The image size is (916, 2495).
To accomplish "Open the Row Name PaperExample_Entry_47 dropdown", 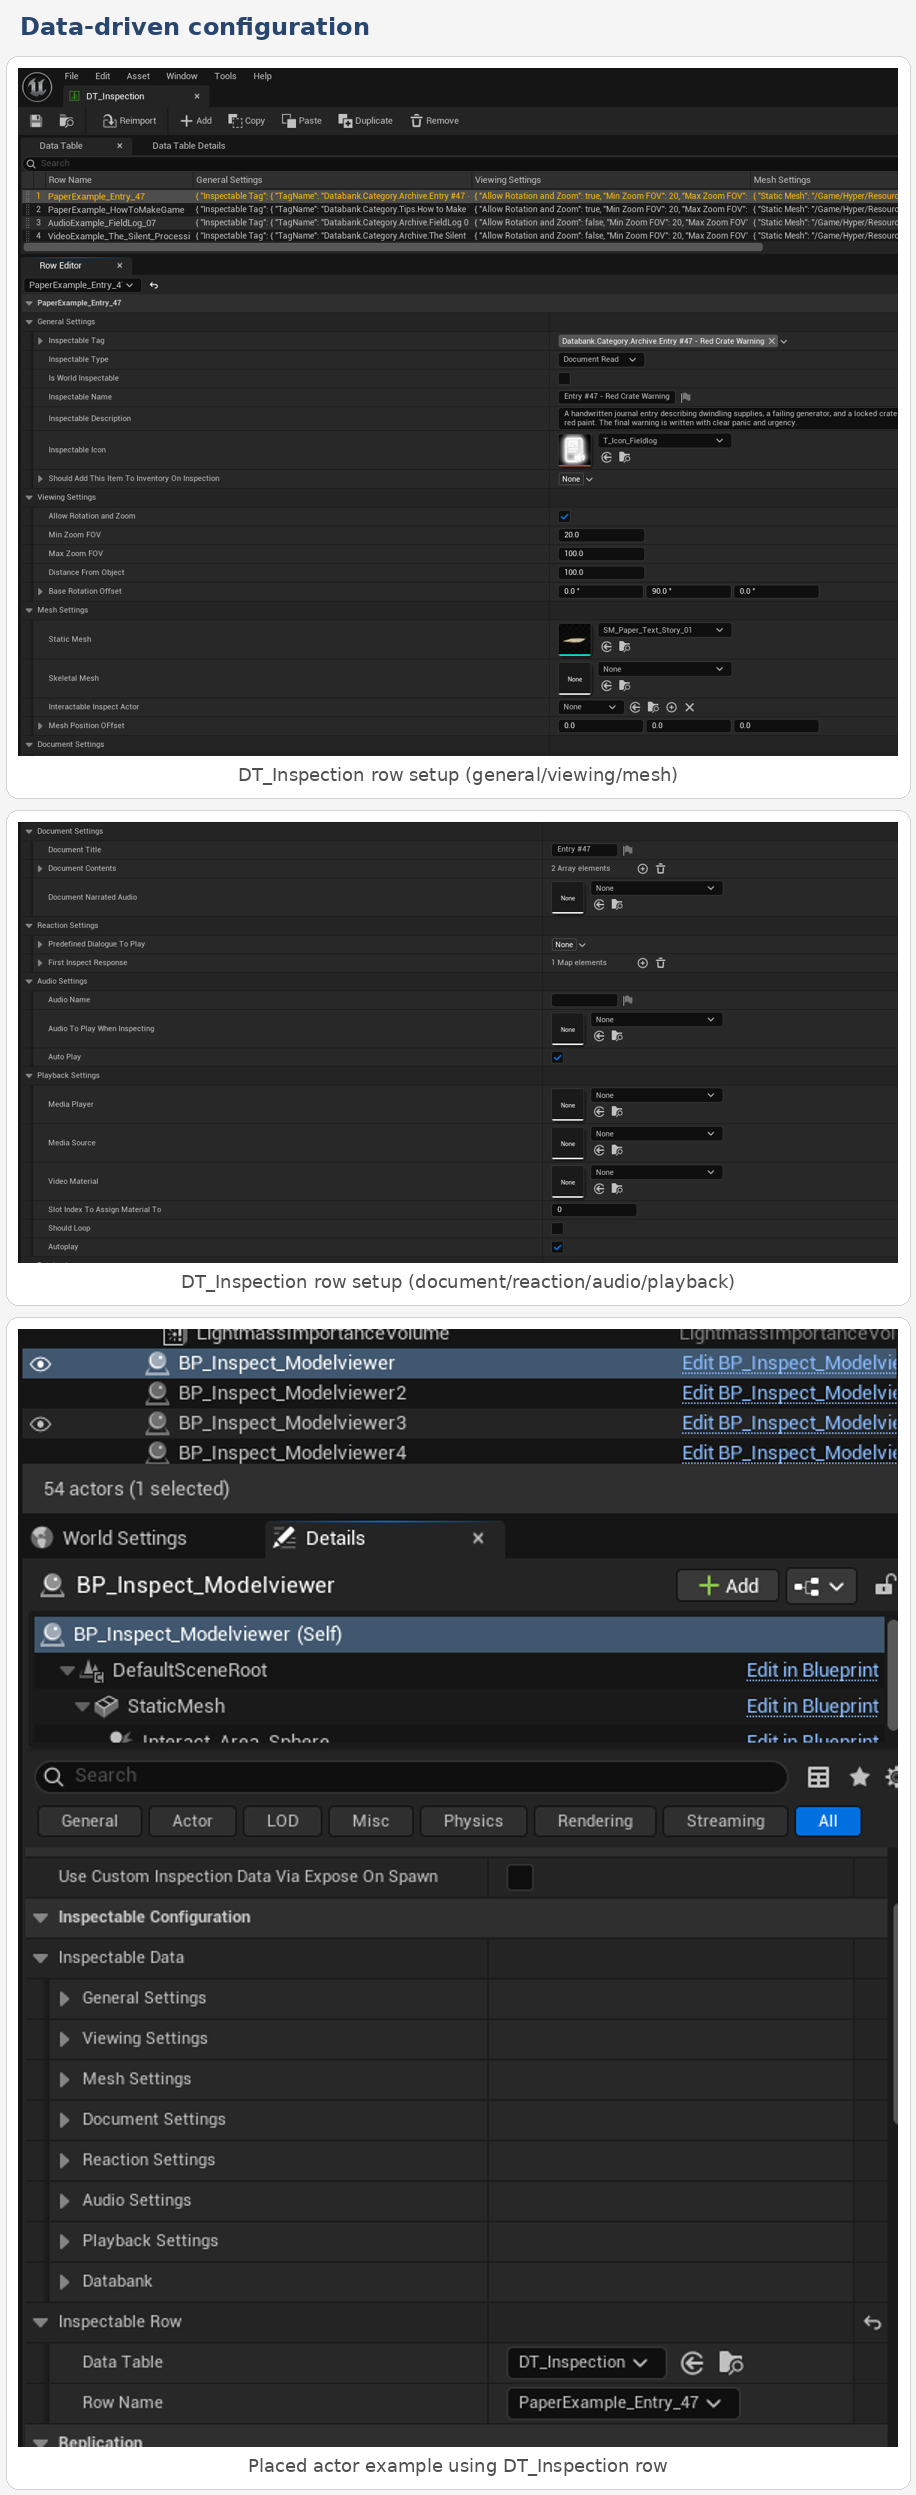I will (x=621, y=2403).
